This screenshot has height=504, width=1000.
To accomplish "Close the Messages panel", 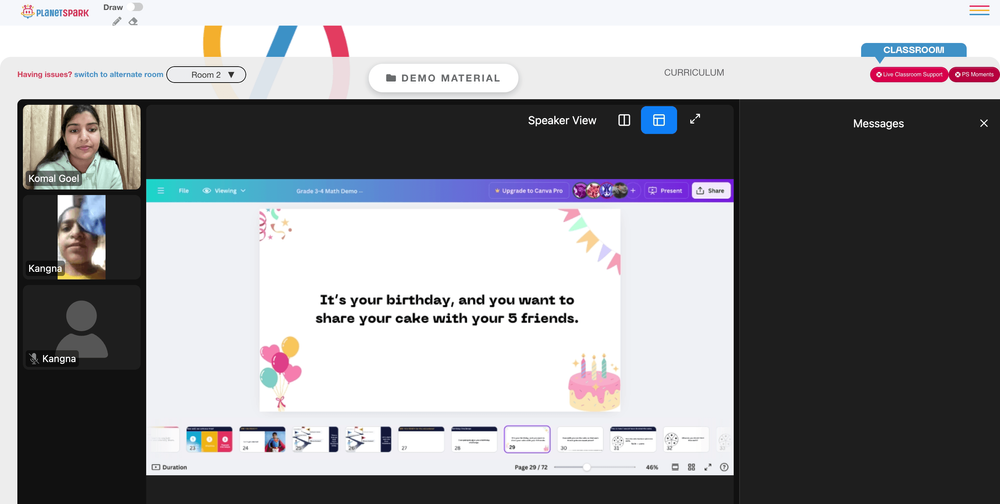I will pos(983,123).
